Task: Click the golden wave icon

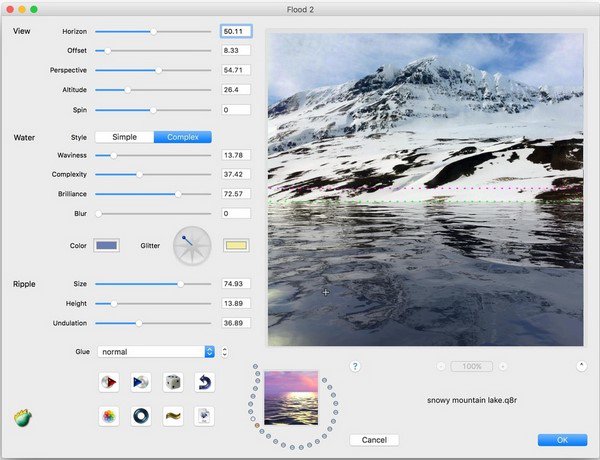Action: click(x=172, y=416)
